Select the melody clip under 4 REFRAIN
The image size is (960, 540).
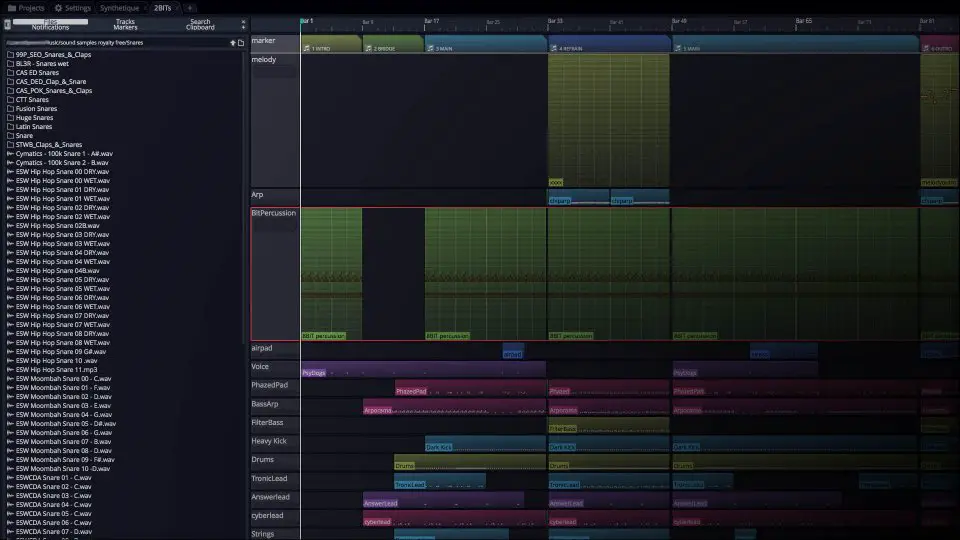pos(609,121)
